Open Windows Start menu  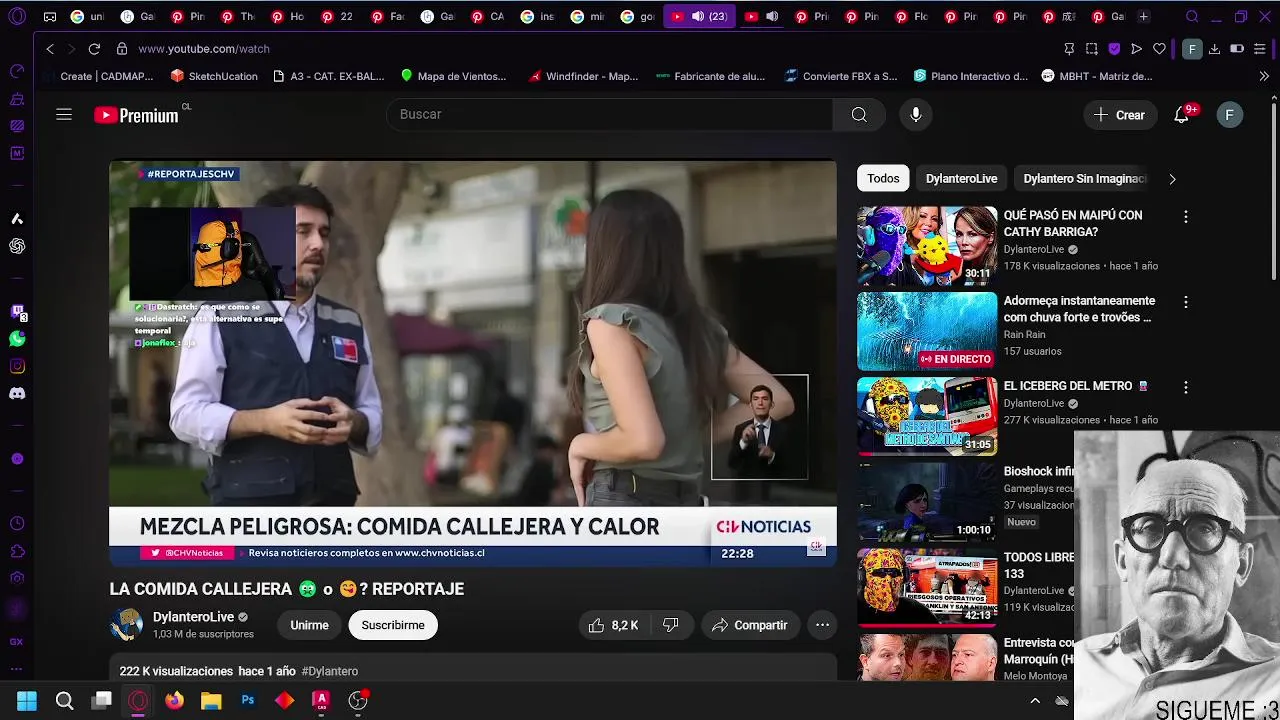[x=27, y=701]
